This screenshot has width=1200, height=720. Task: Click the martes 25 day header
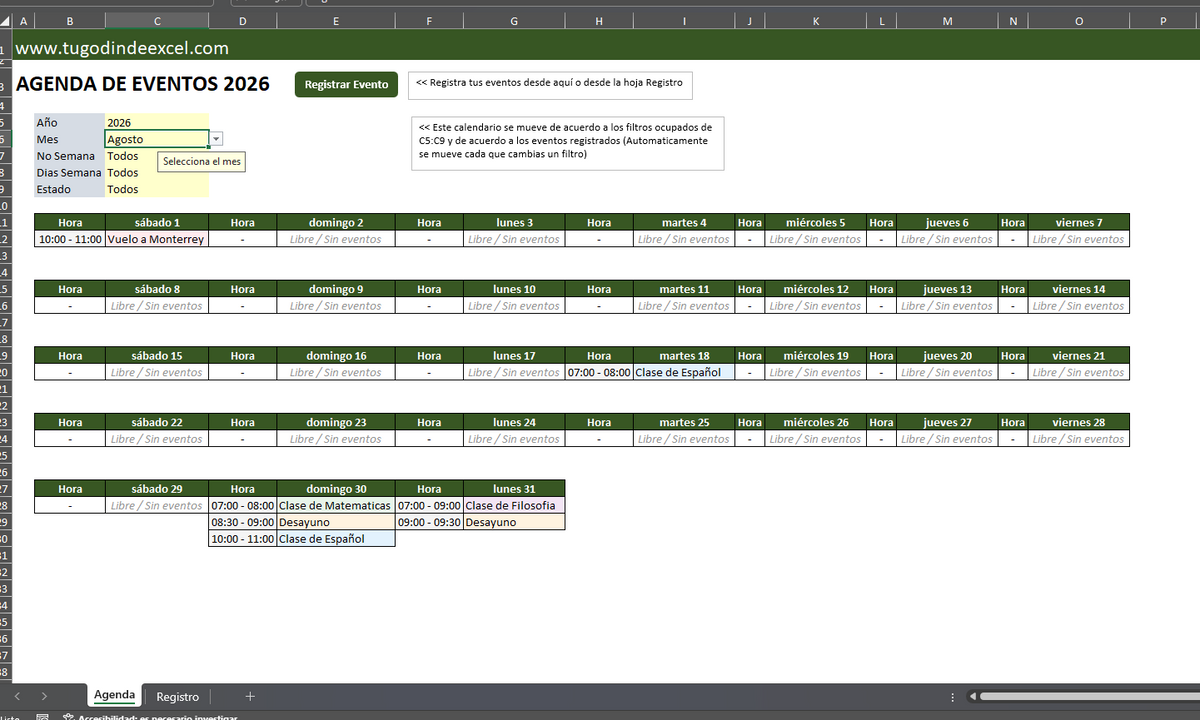click(x=684, y=422)
